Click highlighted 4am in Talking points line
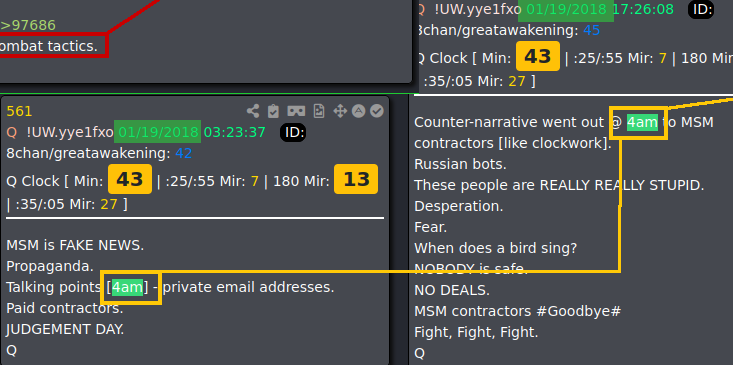Screen dimensions: 733x365 coord(128,287)
